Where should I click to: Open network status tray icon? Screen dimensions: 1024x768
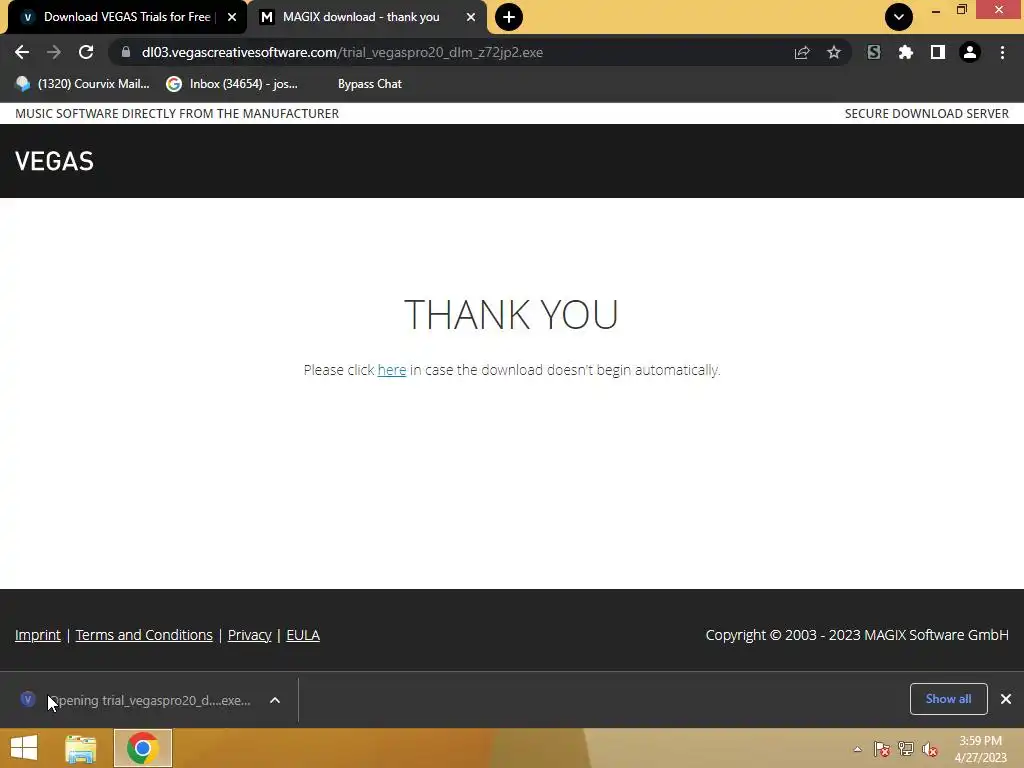click(906, 749)
